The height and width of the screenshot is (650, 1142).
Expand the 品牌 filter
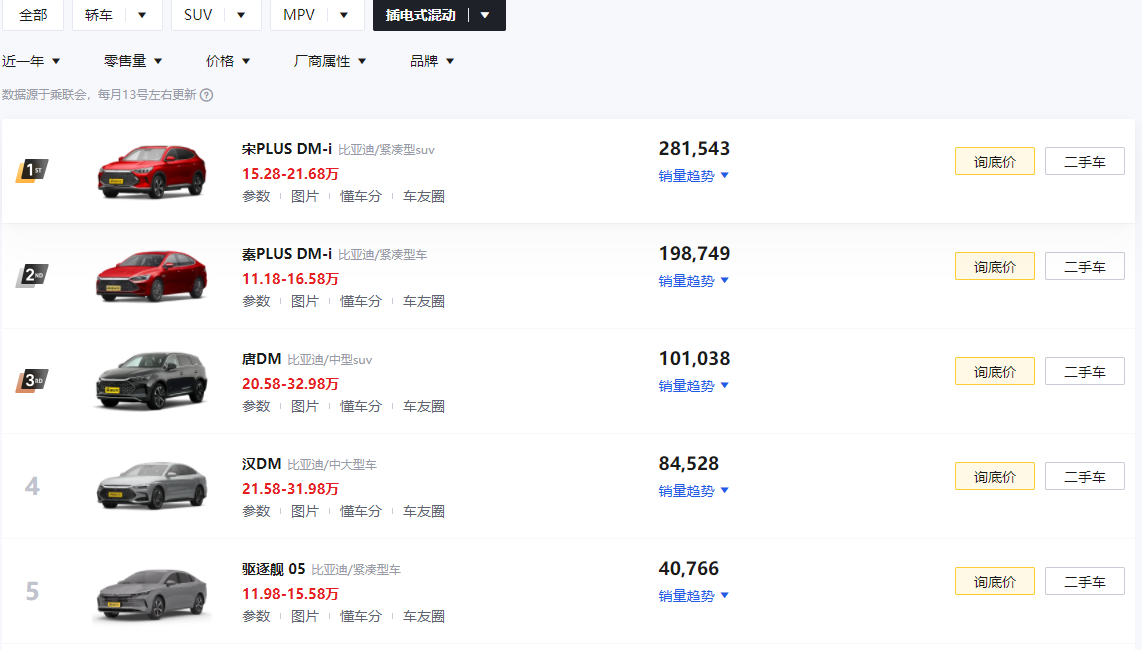pos(433,61)
